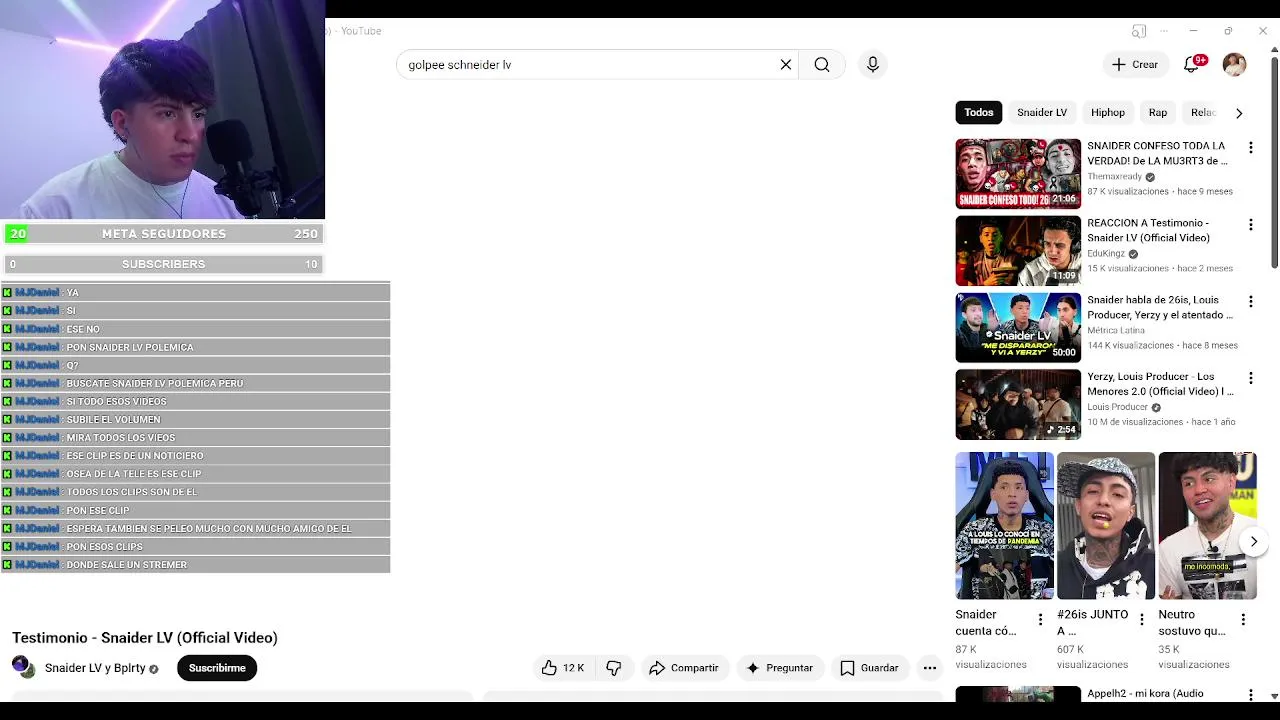Open more actions ellipsis under the video
Screen dimensions: 1280x720
(x=930, y=668)
